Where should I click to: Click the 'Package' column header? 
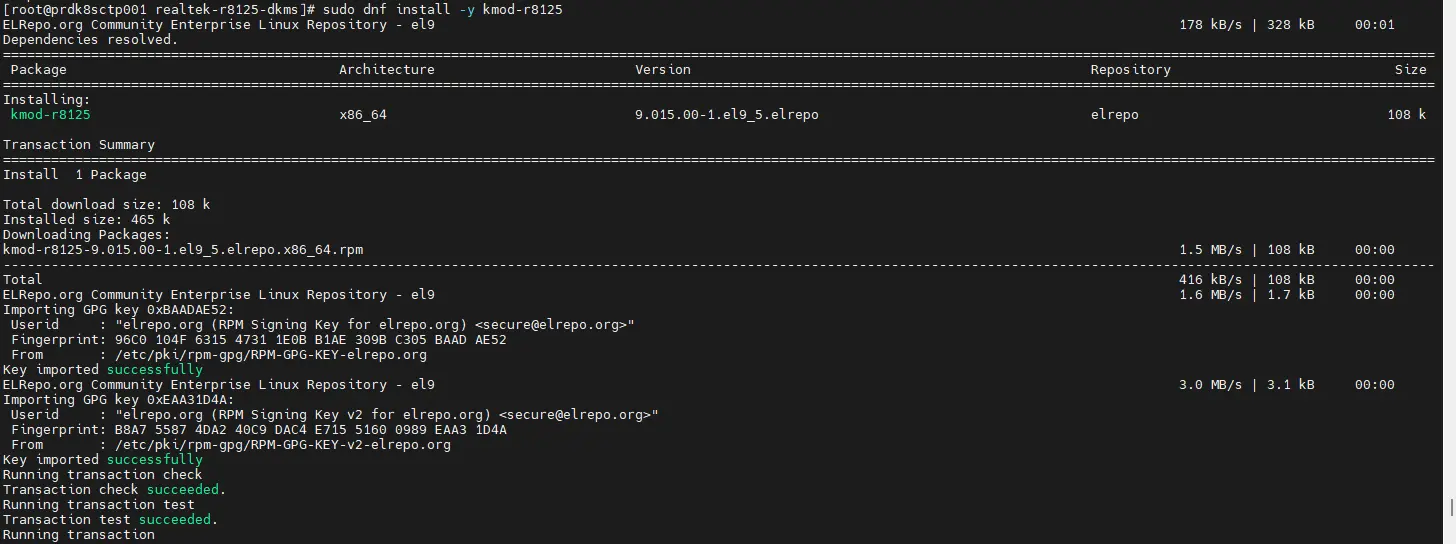(38, 70)
